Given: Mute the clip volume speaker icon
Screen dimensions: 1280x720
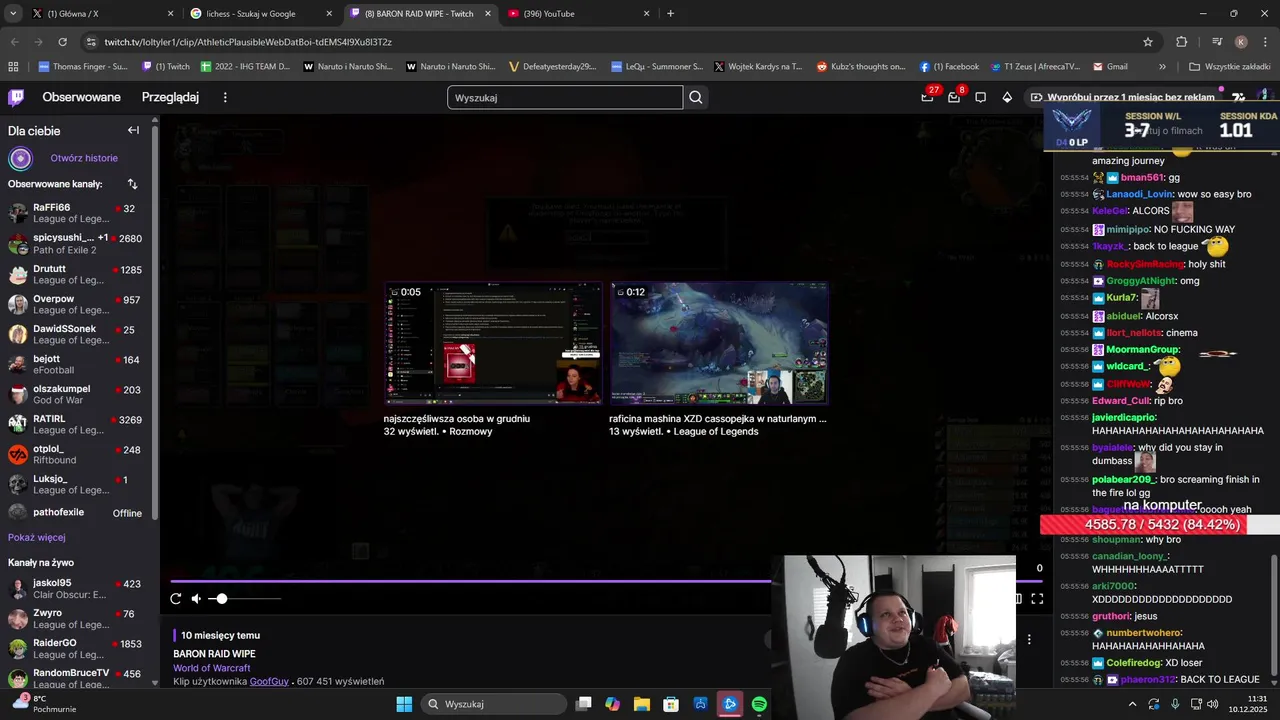Looking at the screenshot, I should 197,599.
